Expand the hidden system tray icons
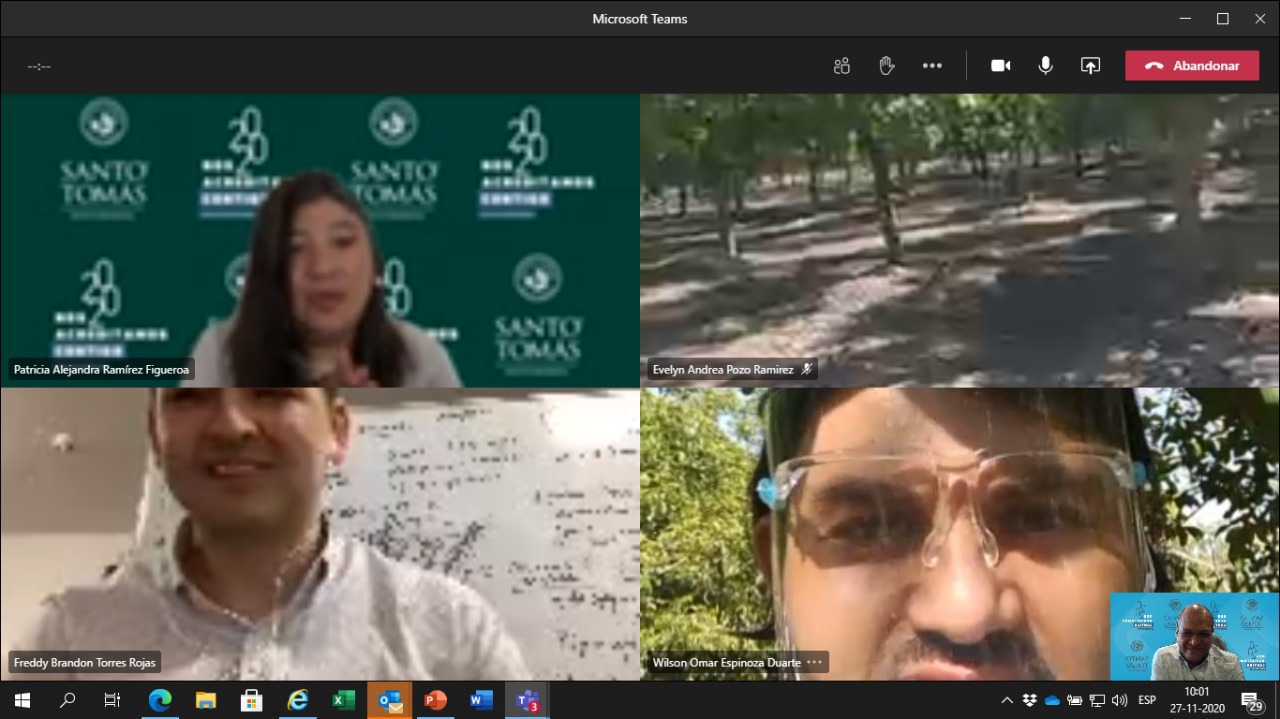This screenshot has width=1280, height=719. 1007,700
